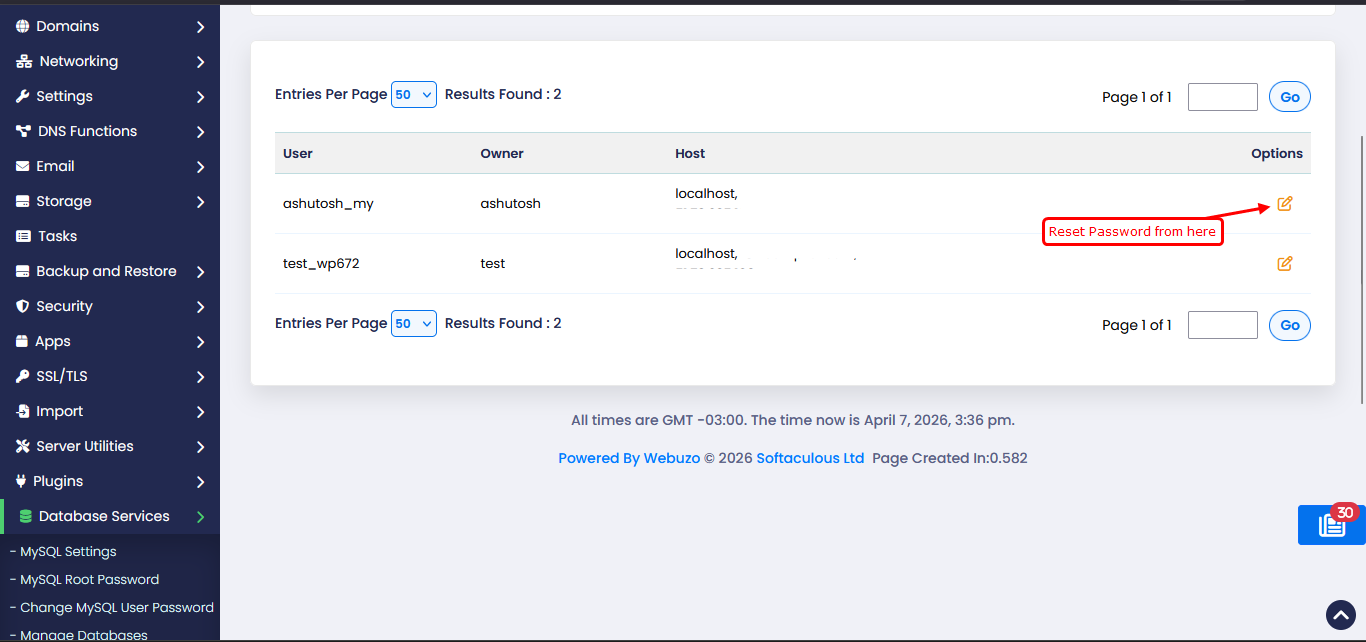Click the Email envelope icon
1366x642 pixels.
point(23,167)
